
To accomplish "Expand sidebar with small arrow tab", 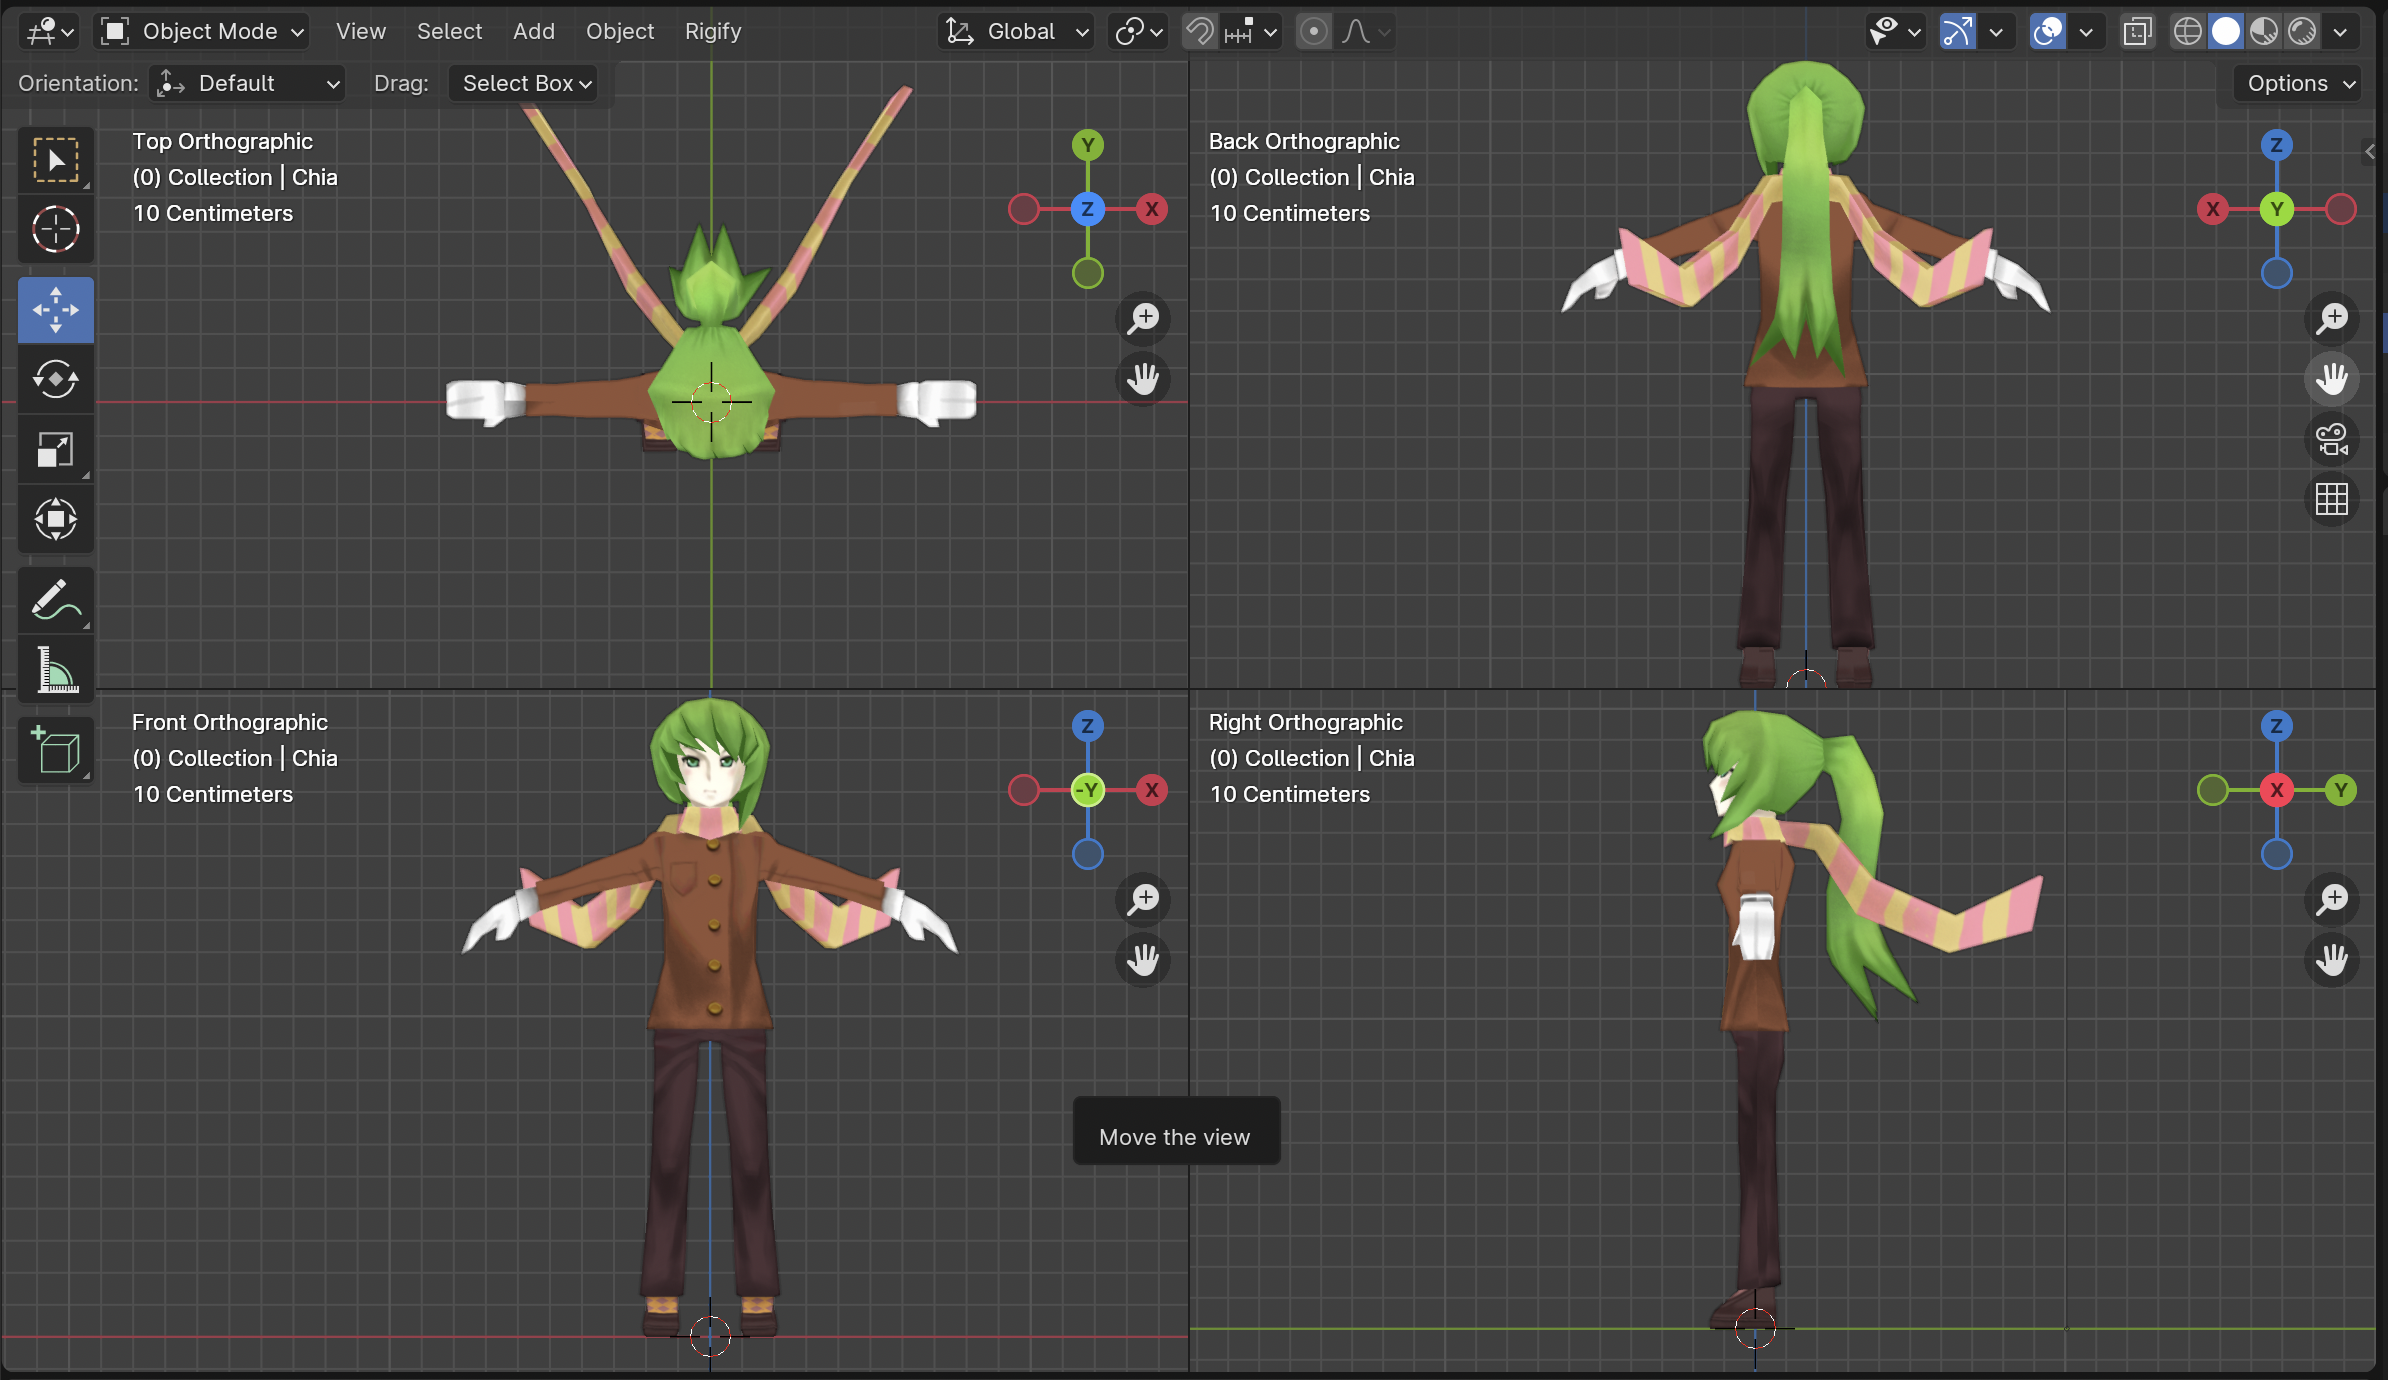I will (x=2369, y=151).
